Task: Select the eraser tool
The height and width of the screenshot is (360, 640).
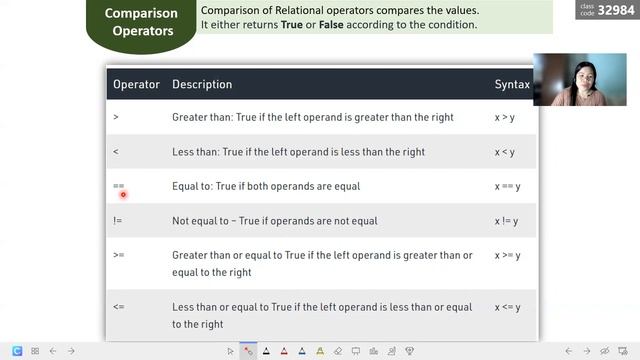Action: pyautogui.click(x=338, y=351)
